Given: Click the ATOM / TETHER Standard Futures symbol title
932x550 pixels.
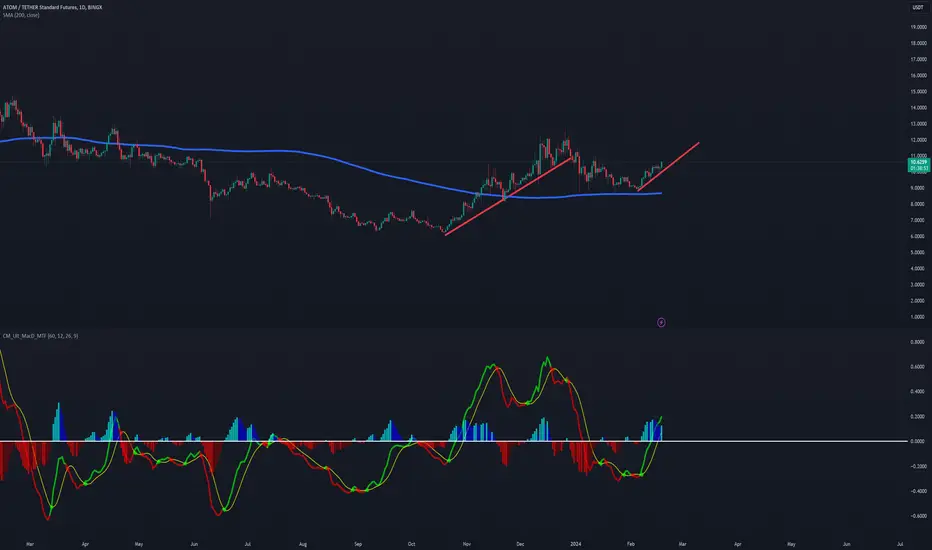Looking at the screenshot, I should point(52,7).
